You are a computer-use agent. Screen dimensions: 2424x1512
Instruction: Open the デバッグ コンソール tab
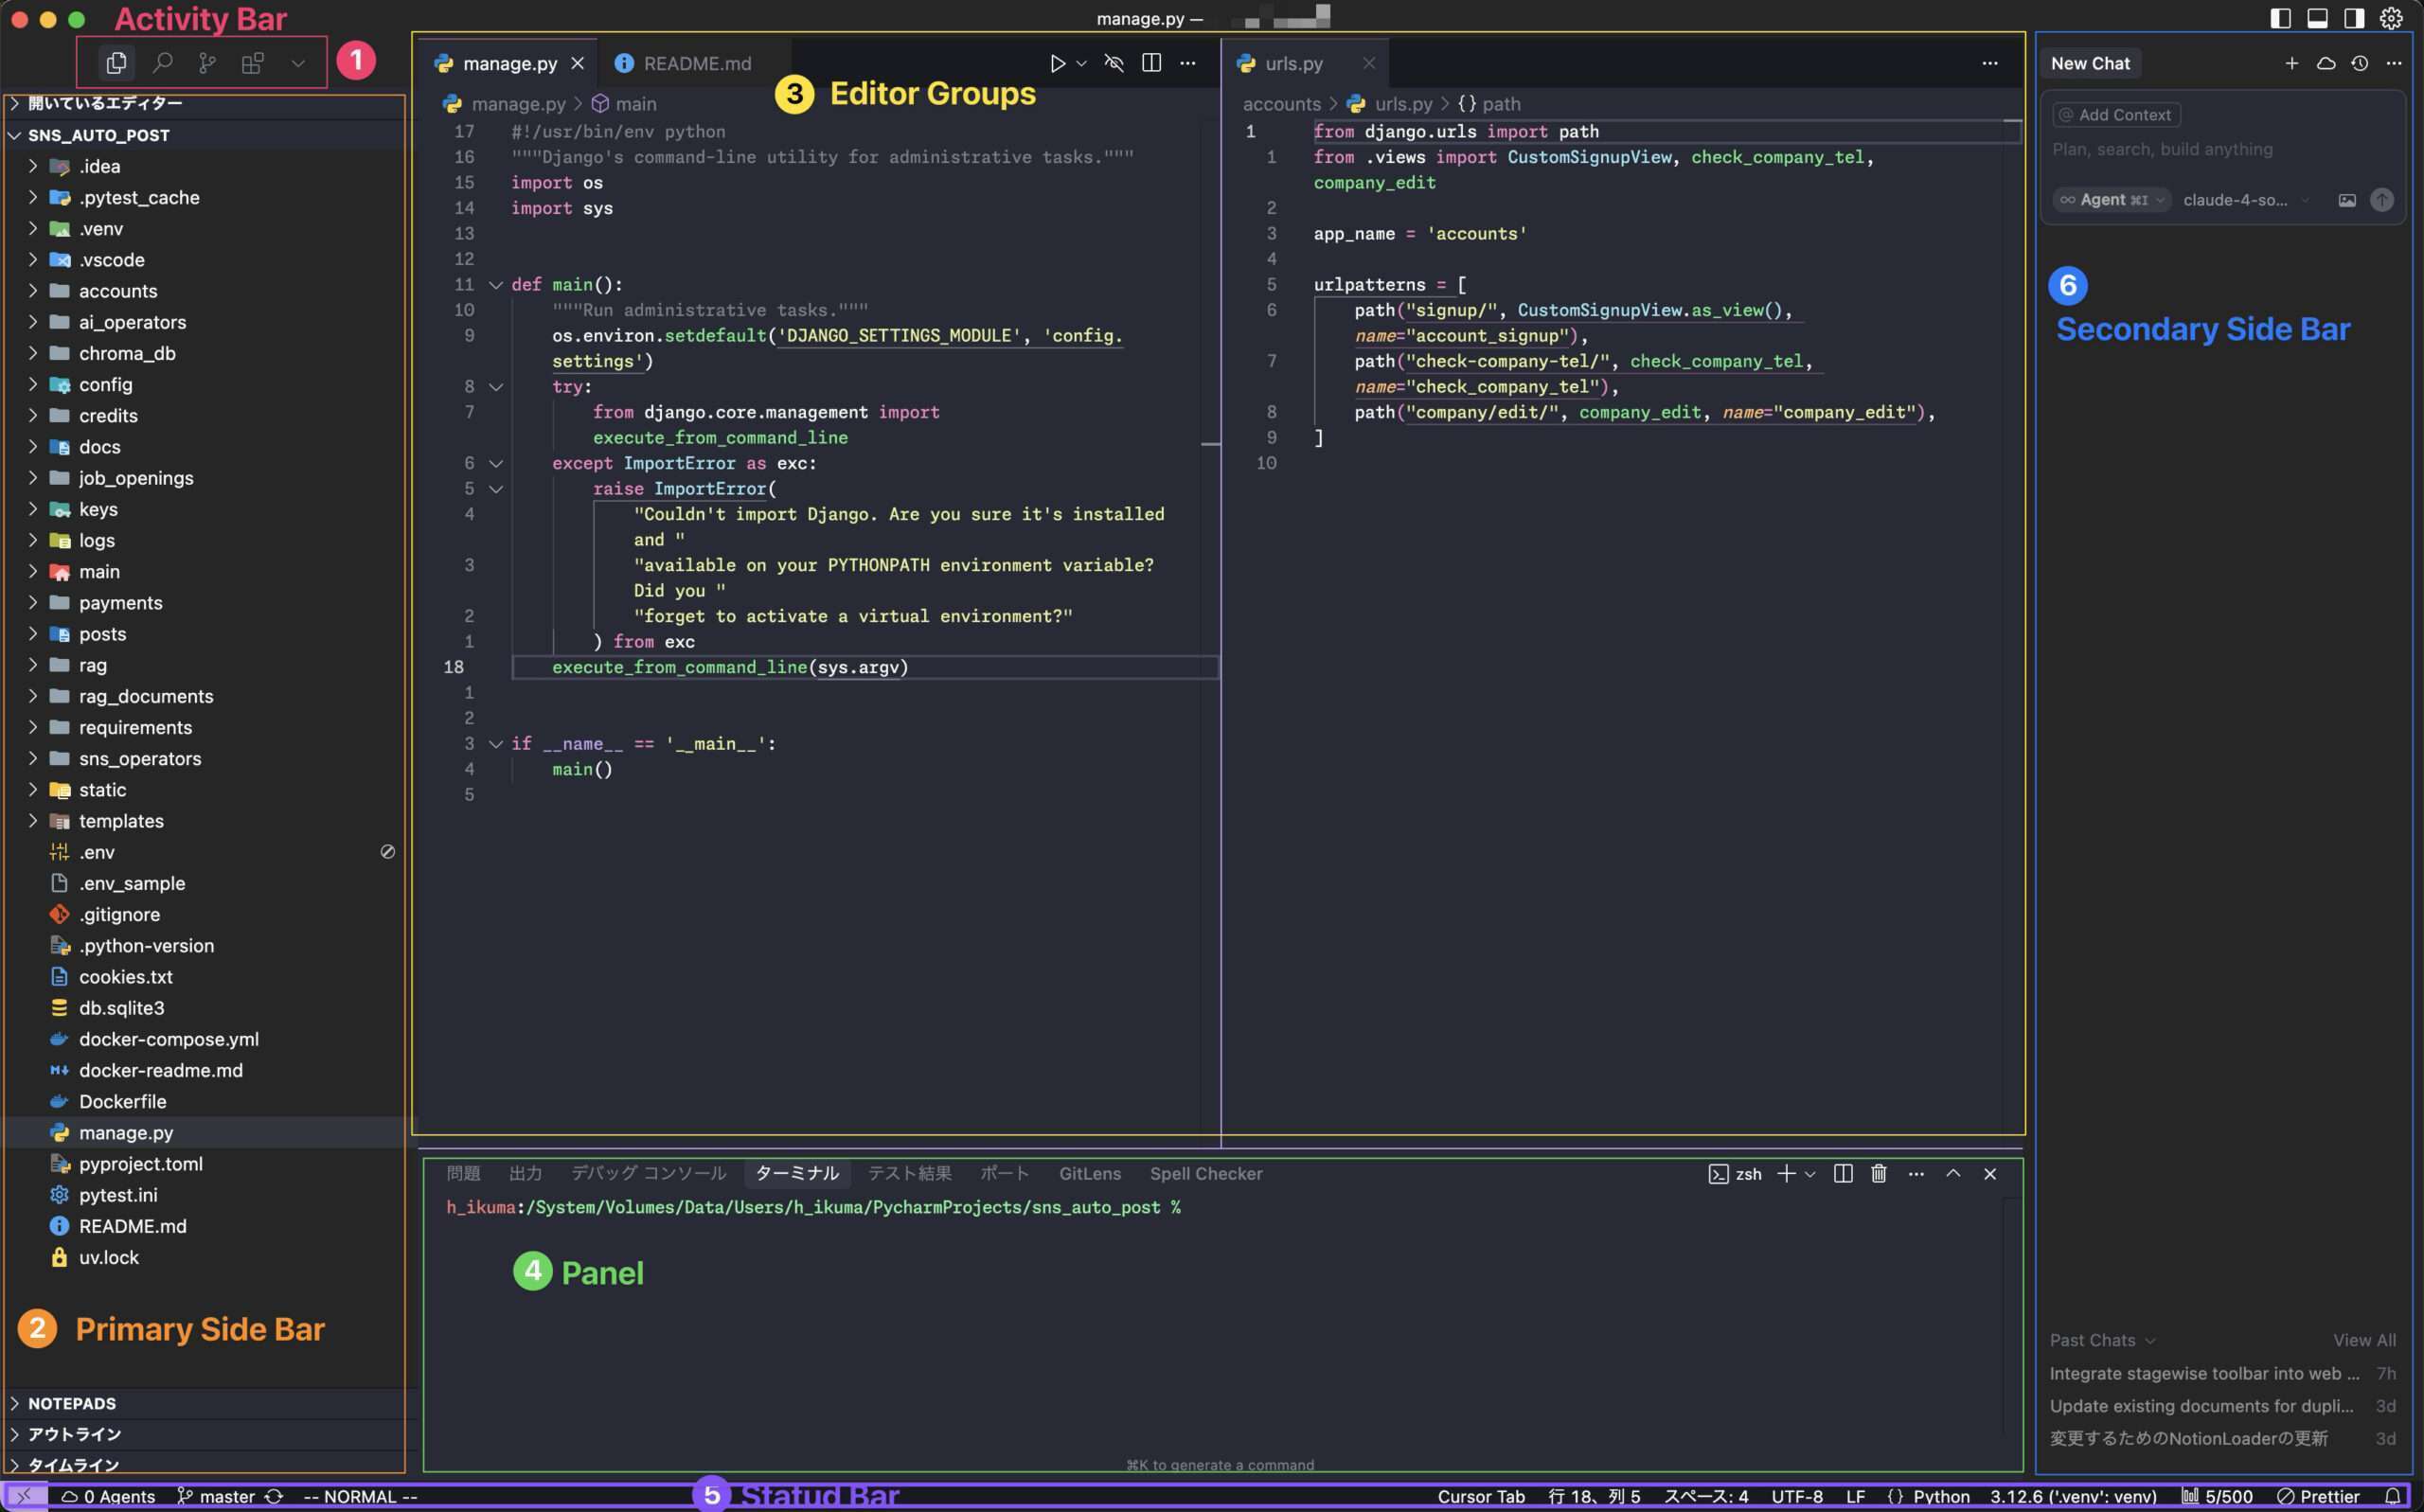[648, 1174]
